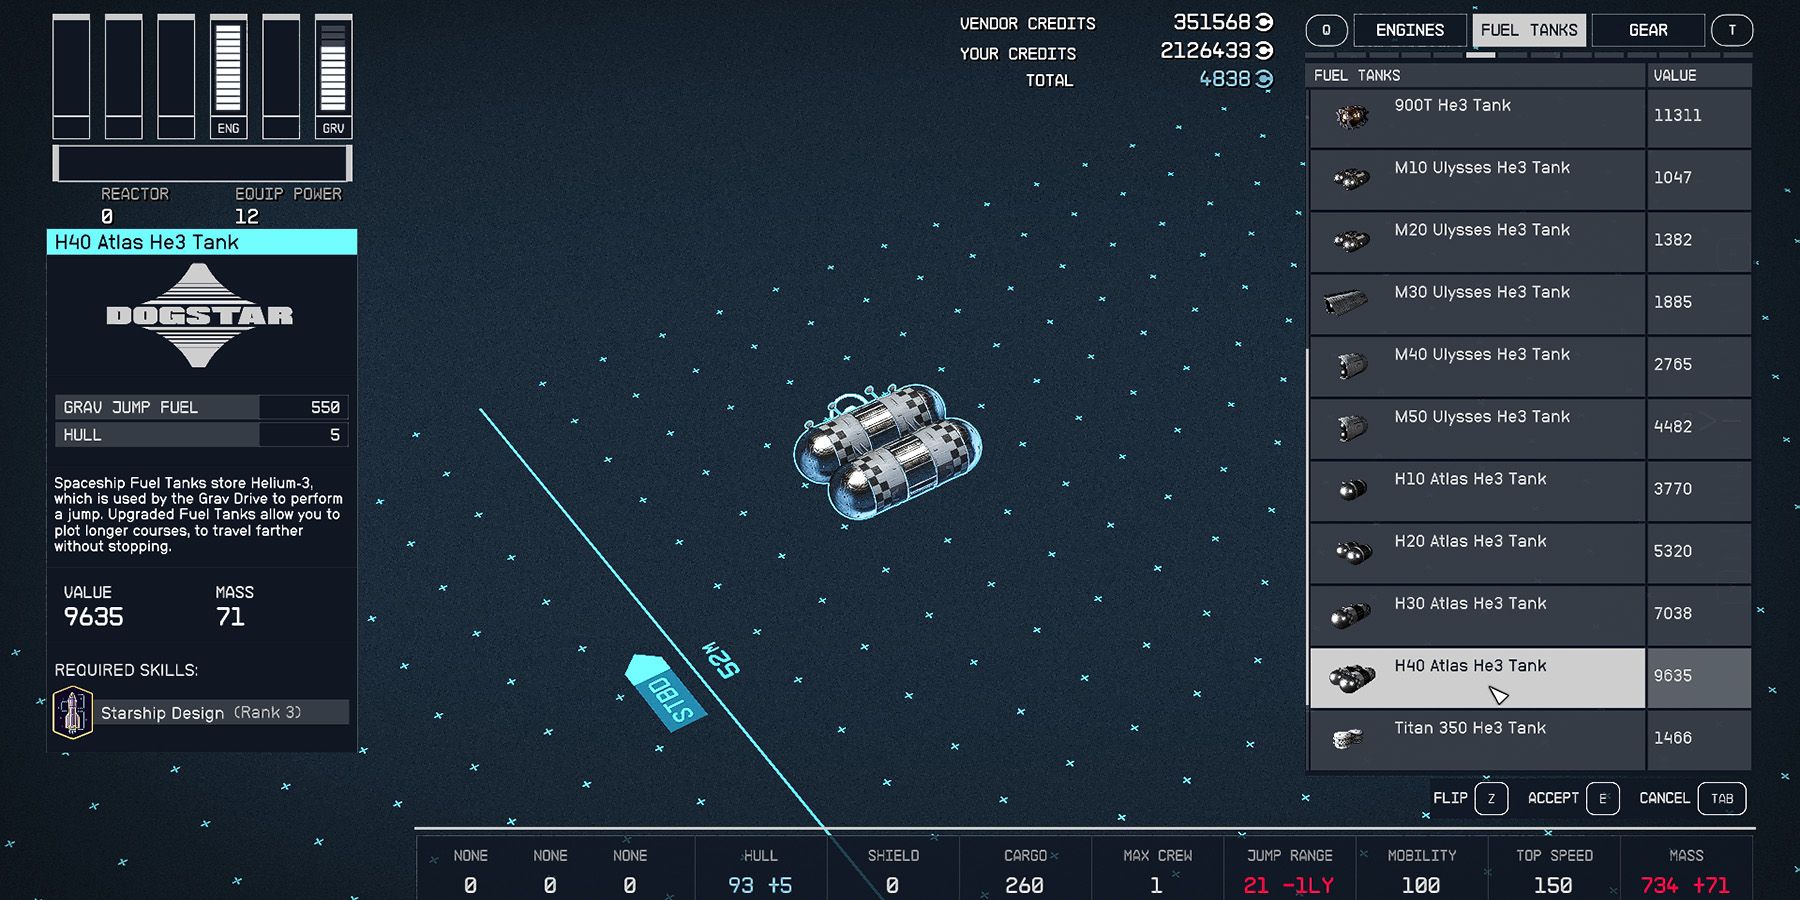Click the Titan 350 He3 Tank icon
The image size is (1800, 900).
1349,739
